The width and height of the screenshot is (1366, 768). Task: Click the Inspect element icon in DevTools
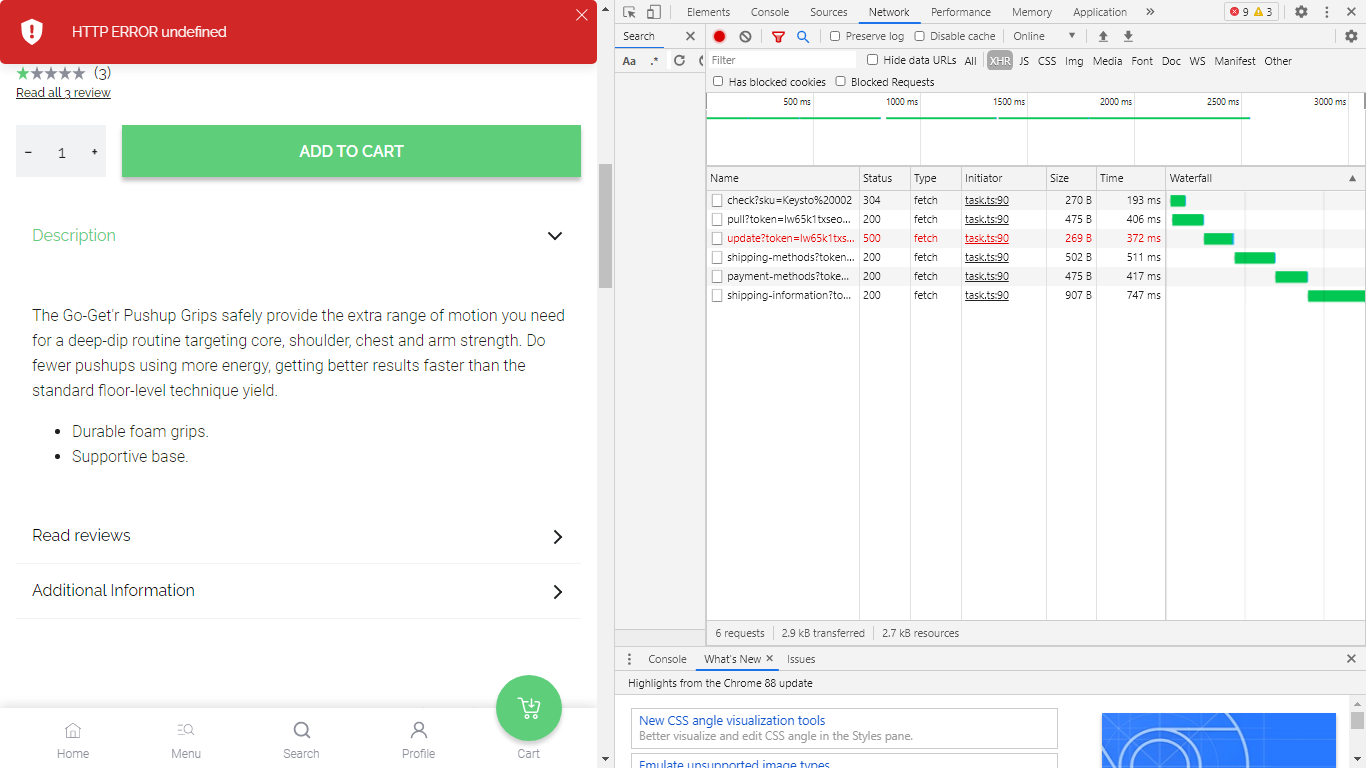point(629,12)
